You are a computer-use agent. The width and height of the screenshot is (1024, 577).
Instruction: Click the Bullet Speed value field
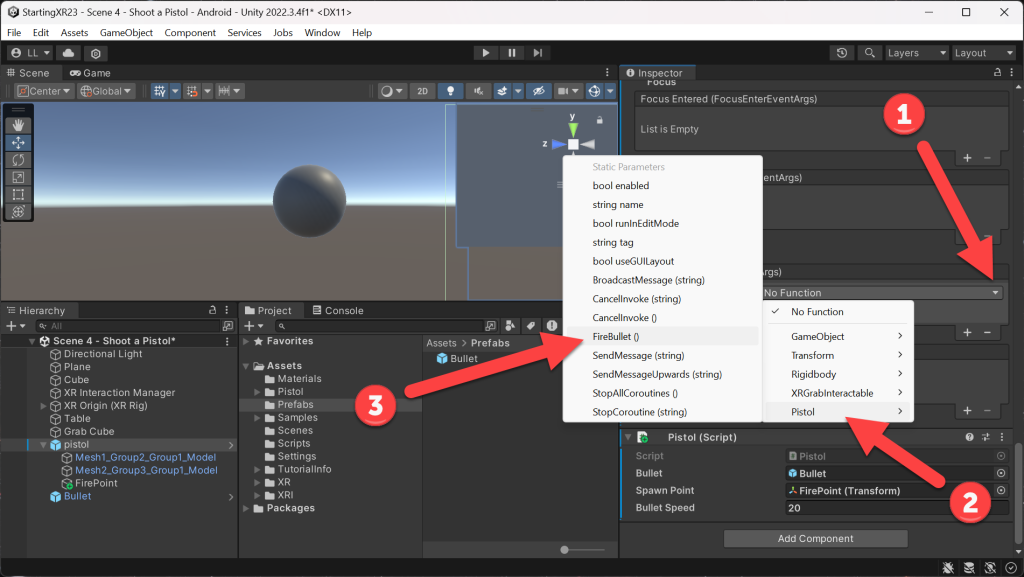tap(897, 508)
